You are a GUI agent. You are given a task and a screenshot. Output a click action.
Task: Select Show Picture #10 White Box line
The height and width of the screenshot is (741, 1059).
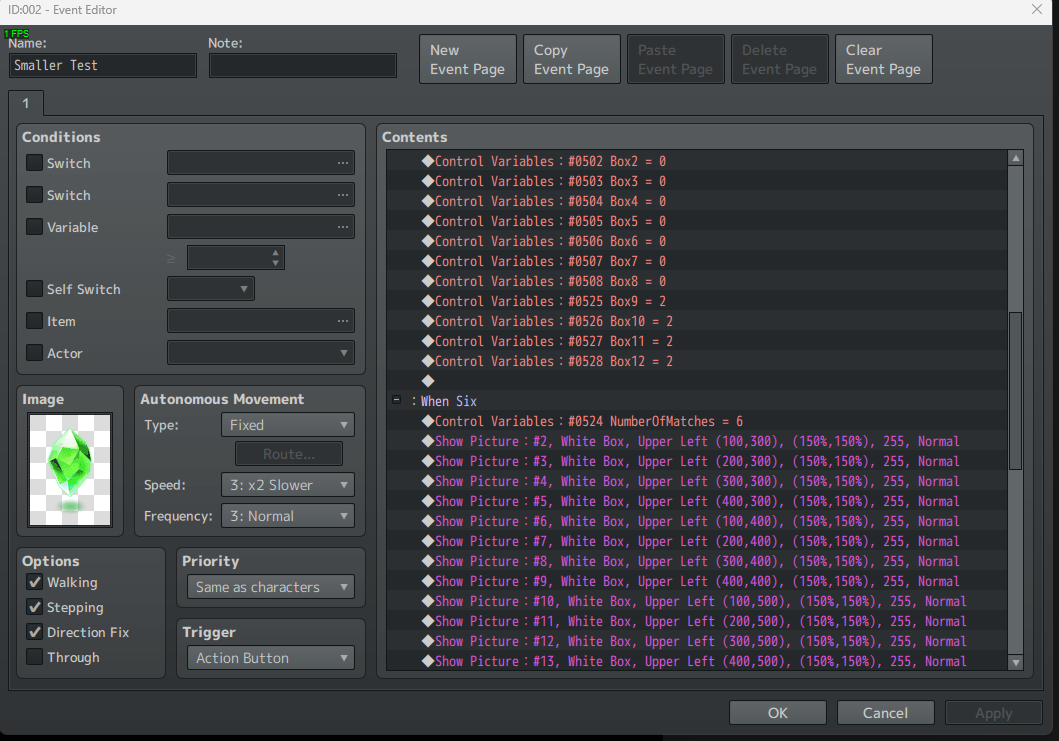(697, 601)
